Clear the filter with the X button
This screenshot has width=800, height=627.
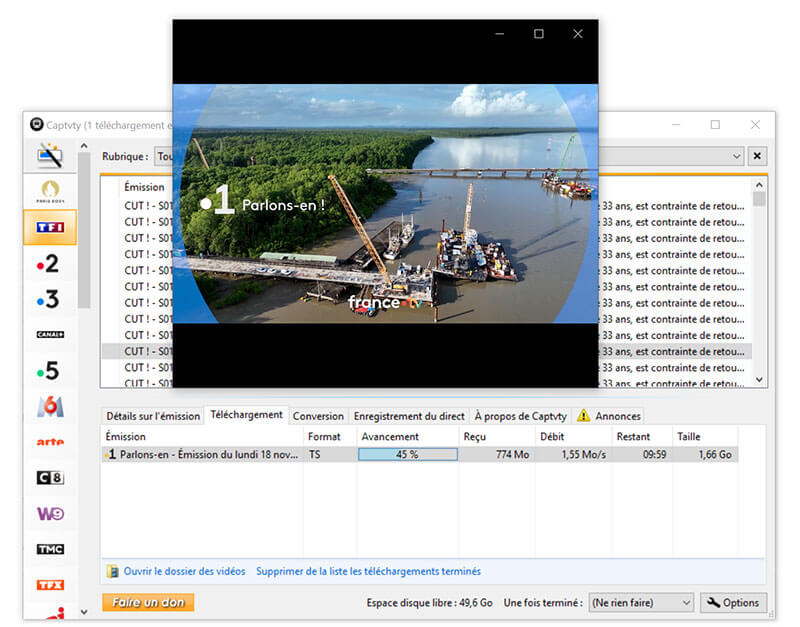pyautogui.click(x=757, y=157)
